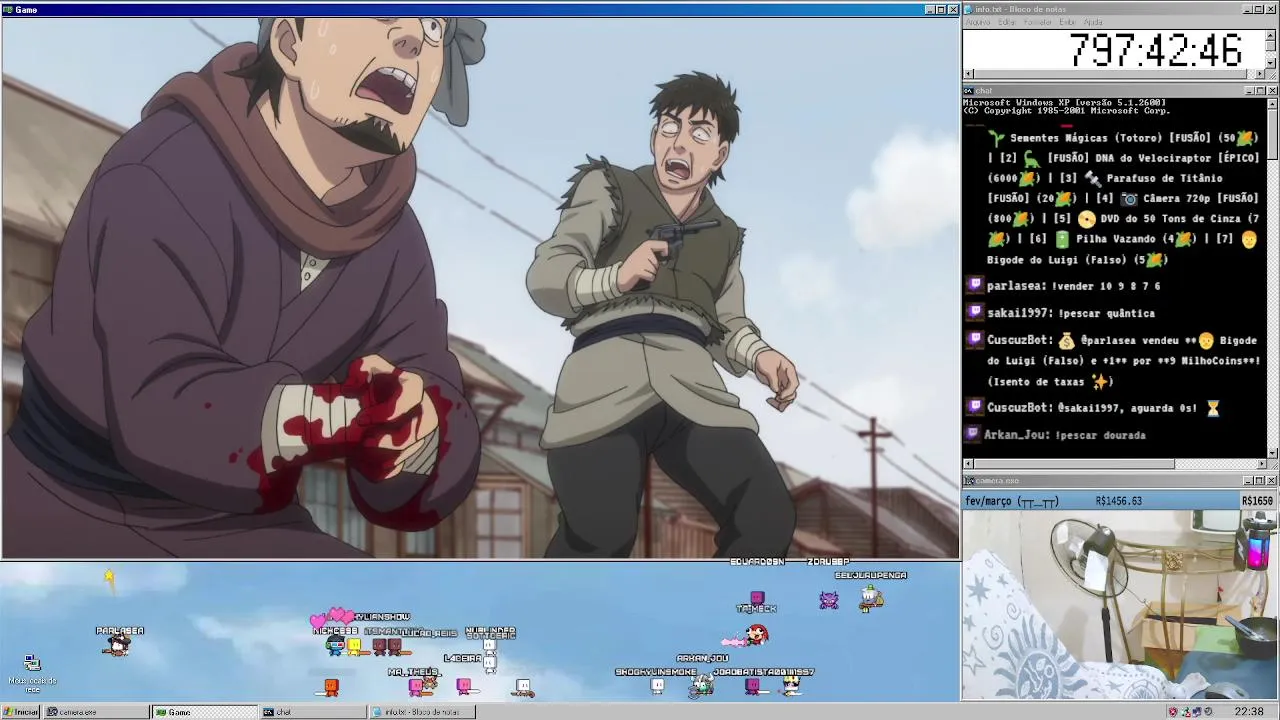Click the Knuckles red character avatar
The width and height of the screenshot is (1280, 720).
click(757, 634)
